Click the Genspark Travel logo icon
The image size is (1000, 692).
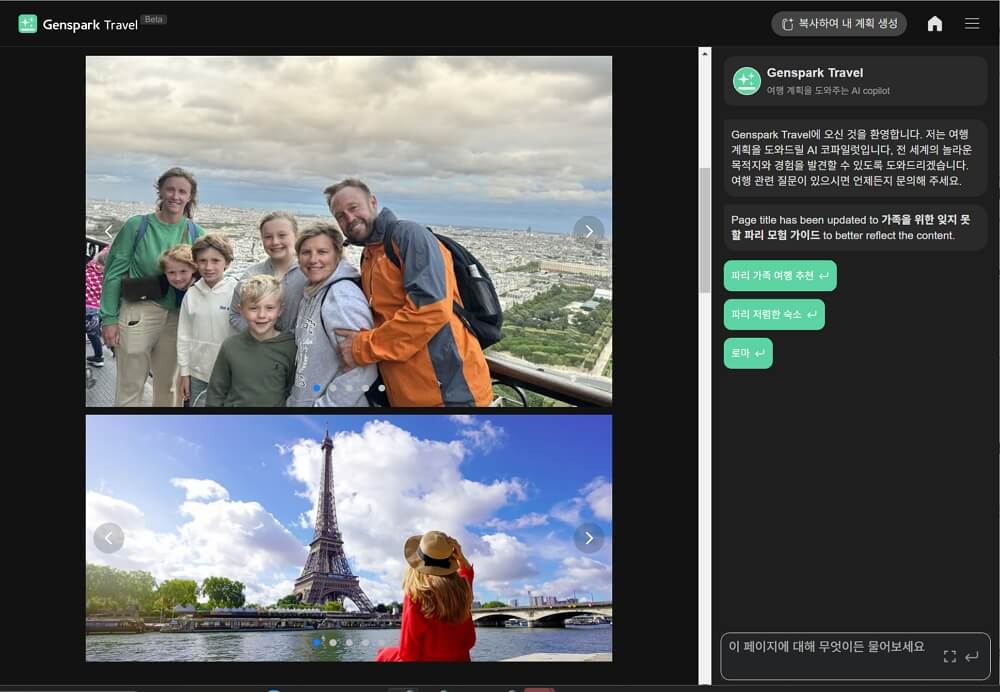point(27,24)
